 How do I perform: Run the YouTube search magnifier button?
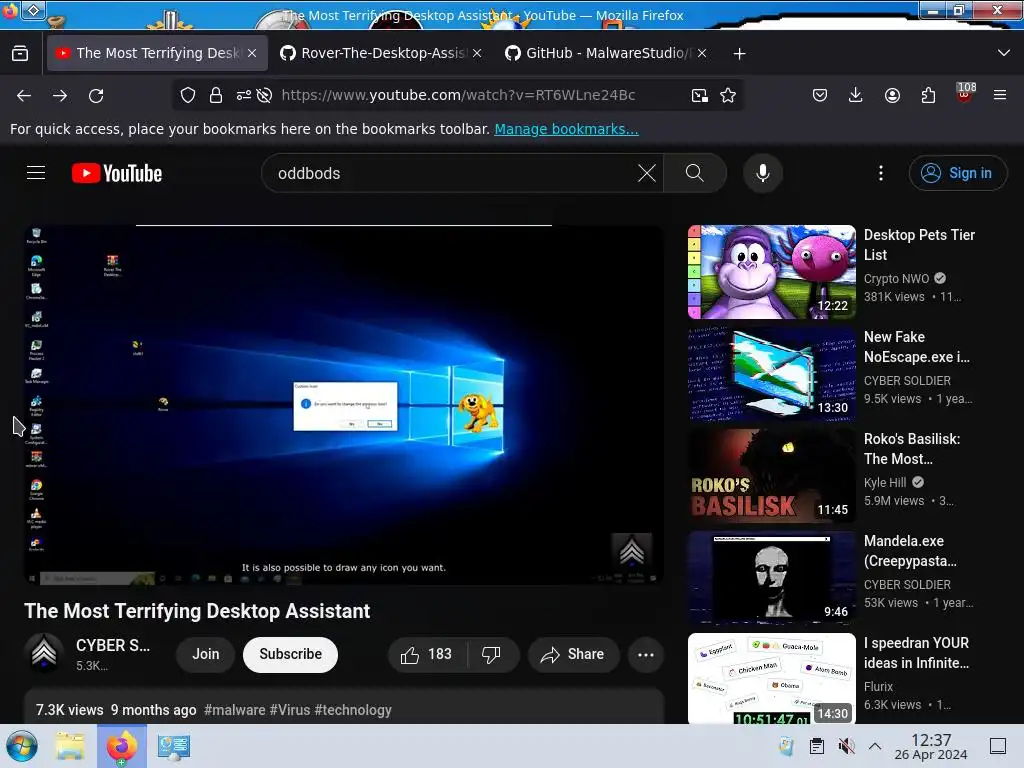click(695, 173)
